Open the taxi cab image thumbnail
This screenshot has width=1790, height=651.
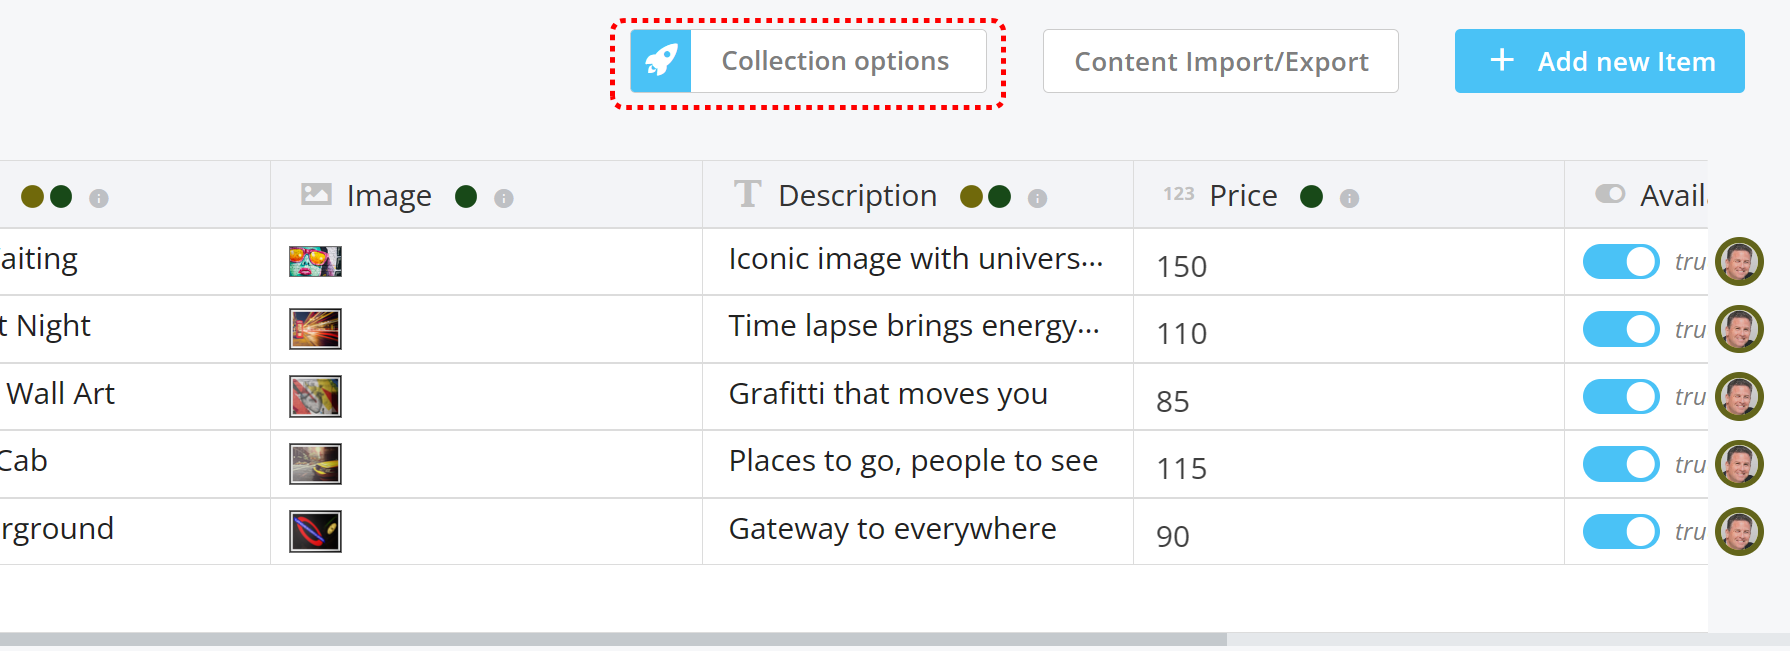(315, 464)
